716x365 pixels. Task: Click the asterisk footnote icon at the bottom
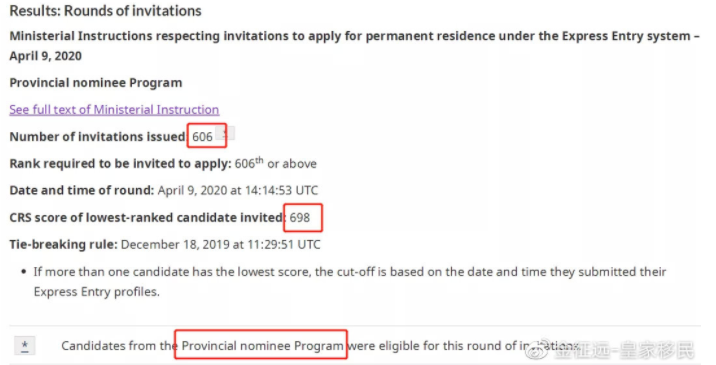pos(25,345)
